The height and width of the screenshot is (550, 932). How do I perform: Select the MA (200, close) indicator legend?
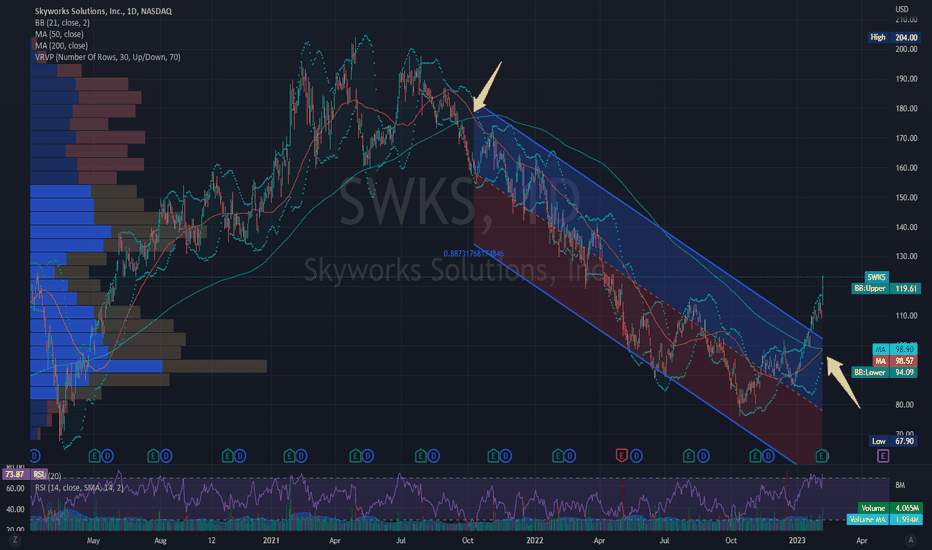click(x=61, y=45)
